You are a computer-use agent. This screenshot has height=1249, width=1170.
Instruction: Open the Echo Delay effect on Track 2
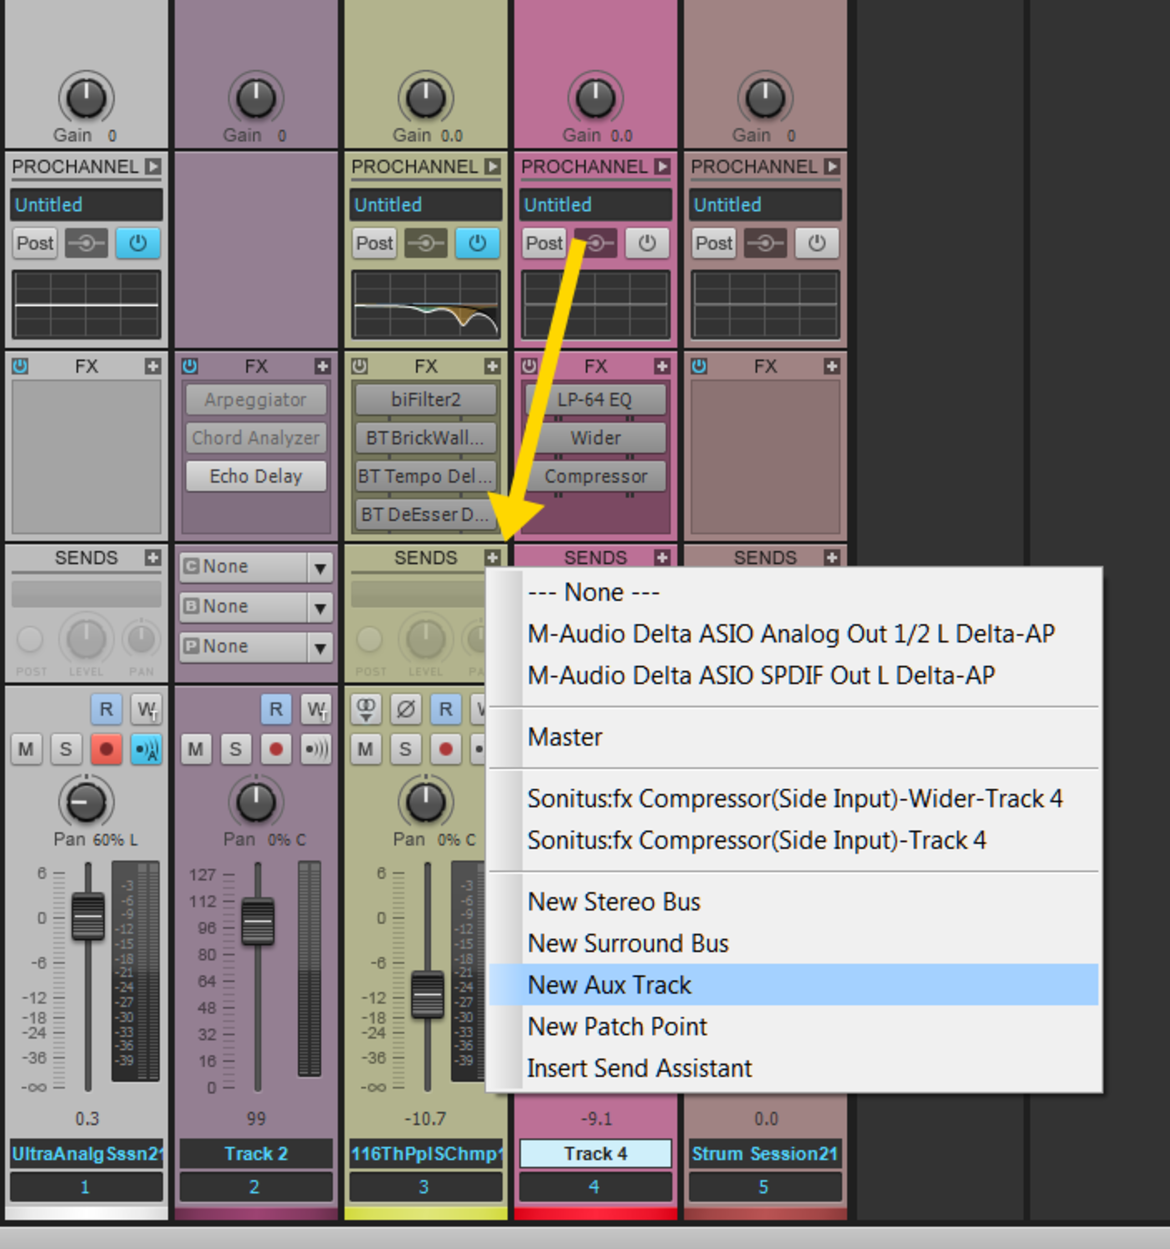pos(256,476)
